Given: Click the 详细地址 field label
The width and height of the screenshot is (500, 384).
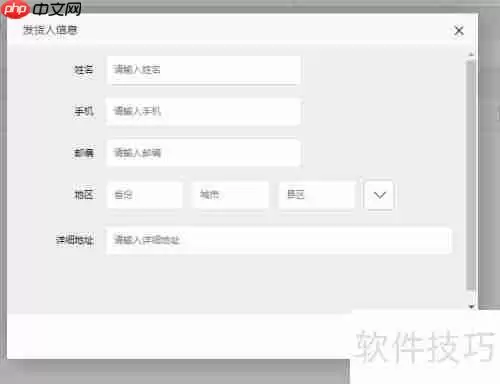Looking at the screenshot, I should (75, 240).
